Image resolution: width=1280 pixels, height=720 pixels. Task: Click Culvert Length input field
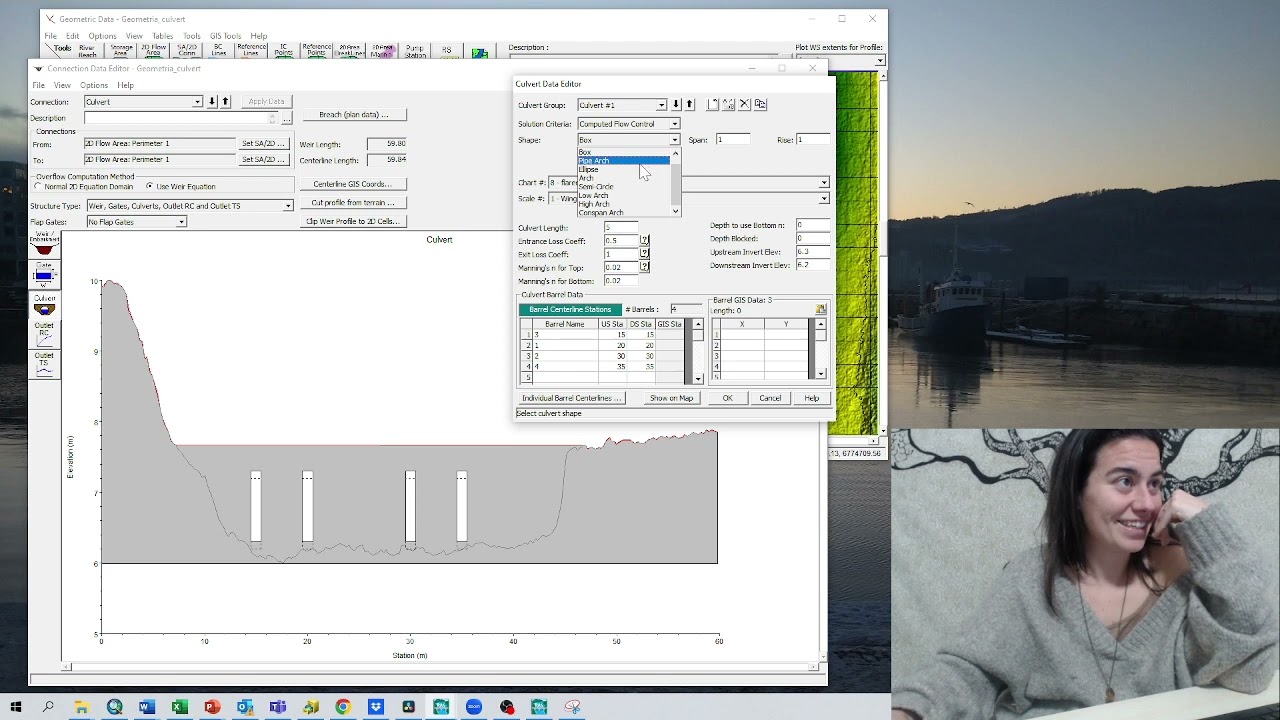pyautogui.click(x=621, y=228)
